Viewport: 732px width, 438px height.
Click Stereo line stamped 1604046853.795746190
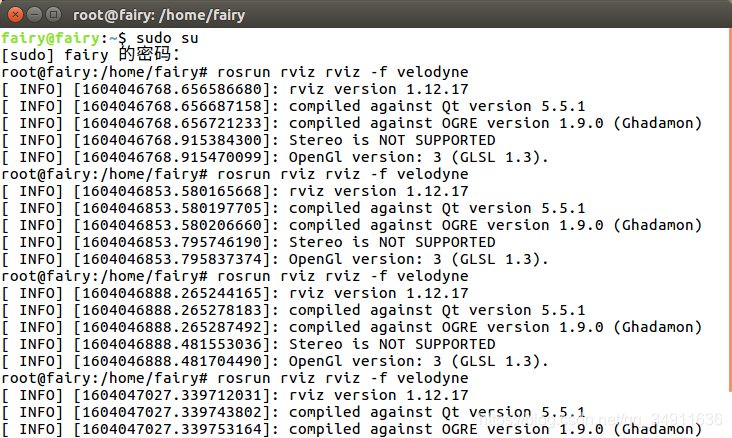(x=248, y=242)
